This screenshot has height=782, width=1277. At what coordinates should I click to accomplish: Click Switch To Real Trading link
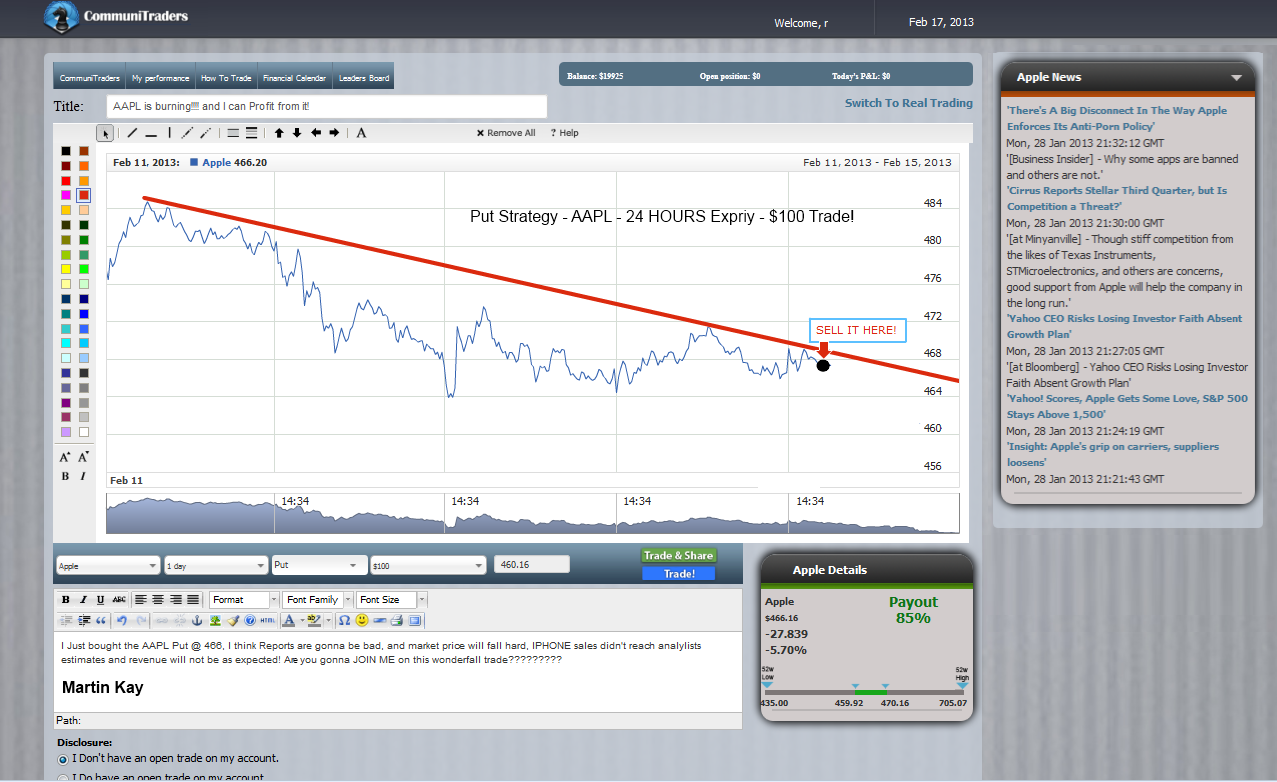[x=908, y=103]
